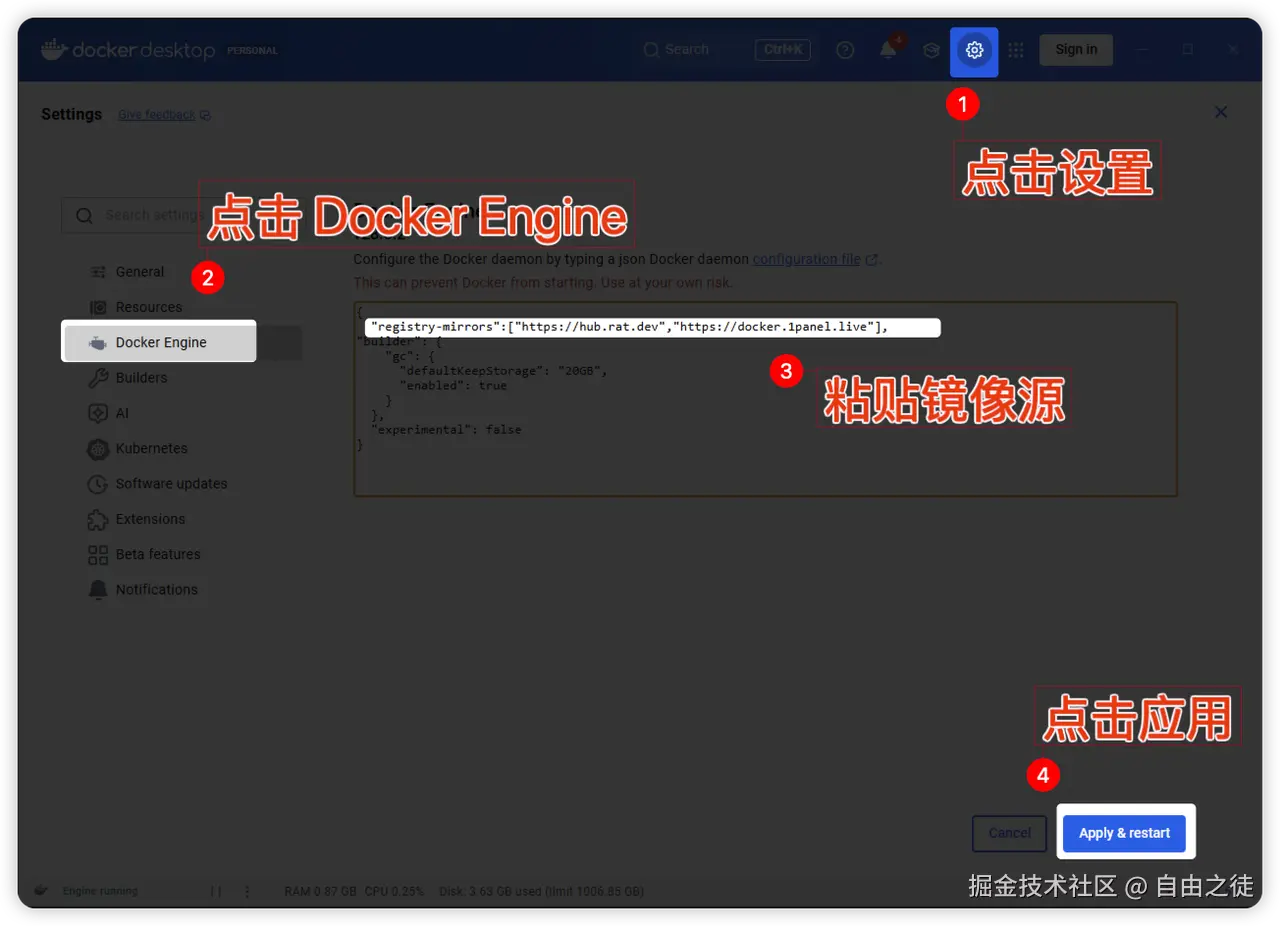
Task: Click the Notifications bell sidebar icon
Action: coord(98,590)
